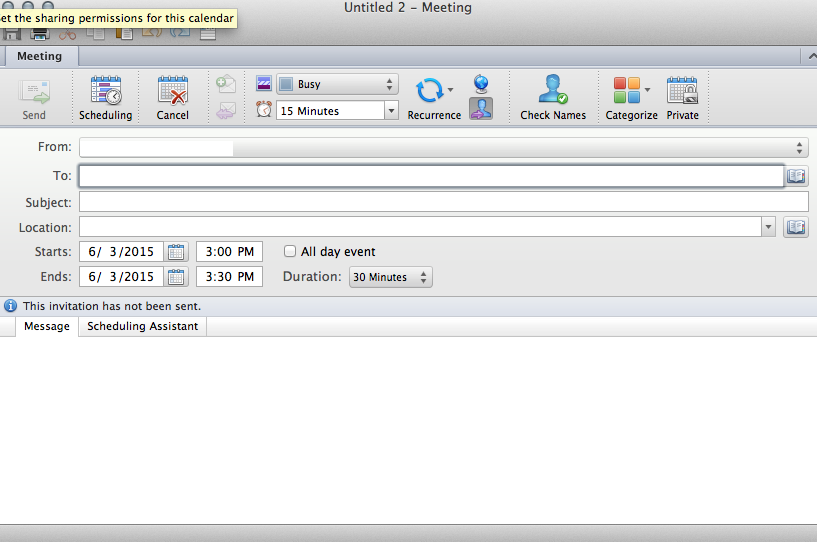817x542 pixels.
Task: Switch to the Scheduling Assistant tab
Action: pyautogui.click(x=142, y=326)
